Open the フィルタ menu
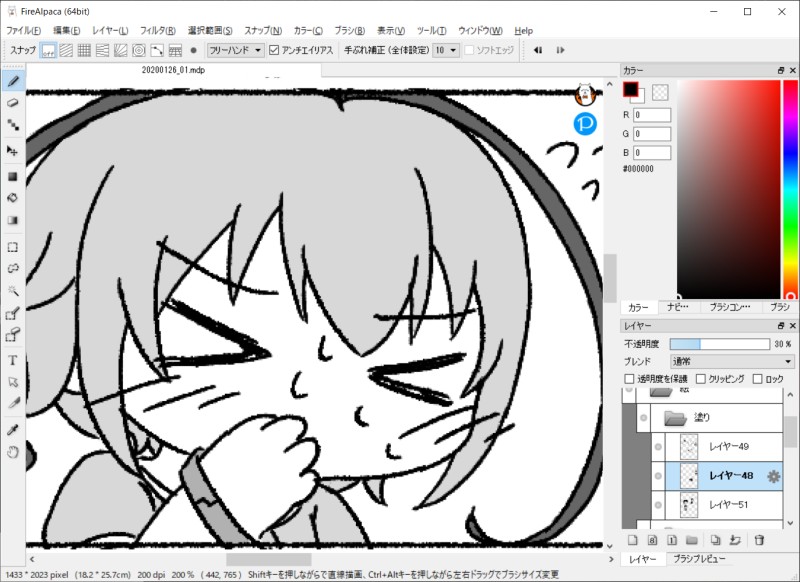Screen dimensions: 800x582 158,31
